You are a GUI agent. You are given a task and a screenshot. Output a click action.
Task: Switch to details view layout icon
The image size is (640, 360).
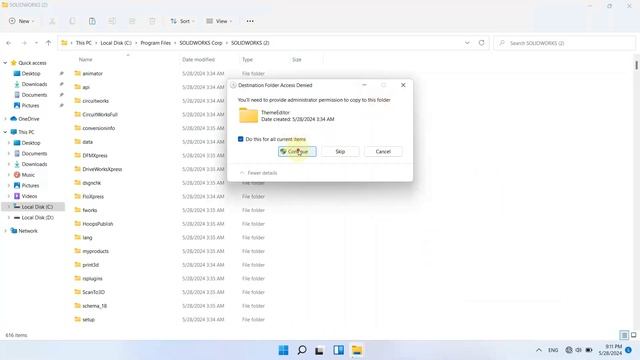coord(624,335)
